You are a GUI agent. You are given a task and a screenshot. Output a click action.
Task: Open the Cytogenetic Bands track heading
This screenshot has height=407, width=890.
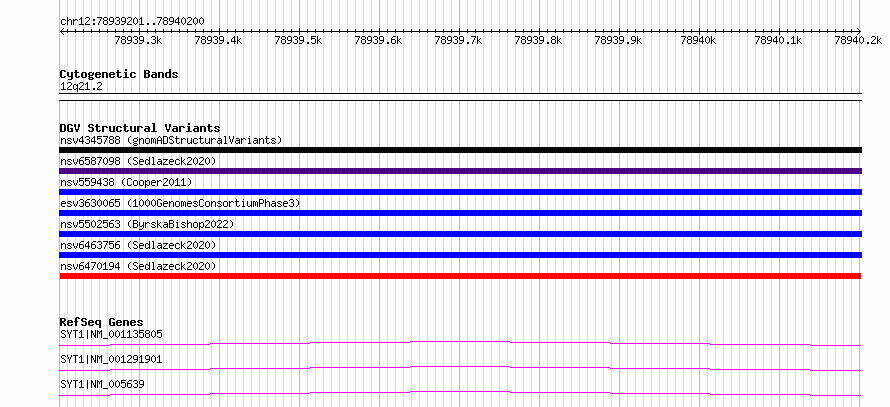point(119,74)
